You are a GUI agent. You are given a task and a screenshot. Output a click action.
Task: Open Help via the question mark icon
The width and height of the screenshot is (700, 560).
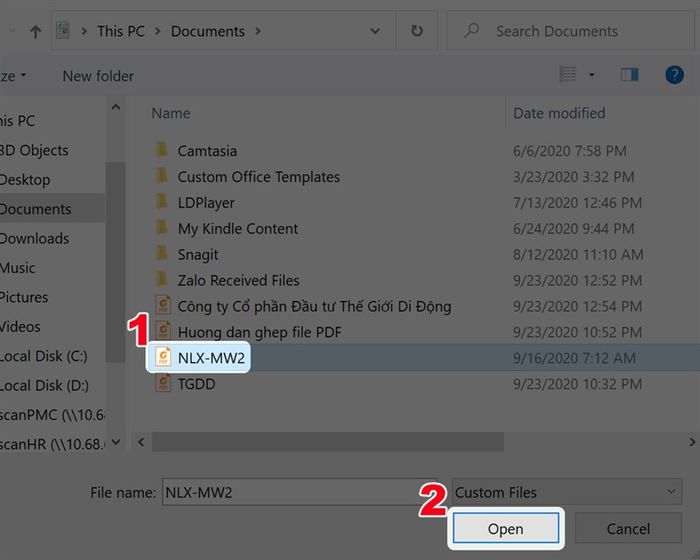(674, 75)
